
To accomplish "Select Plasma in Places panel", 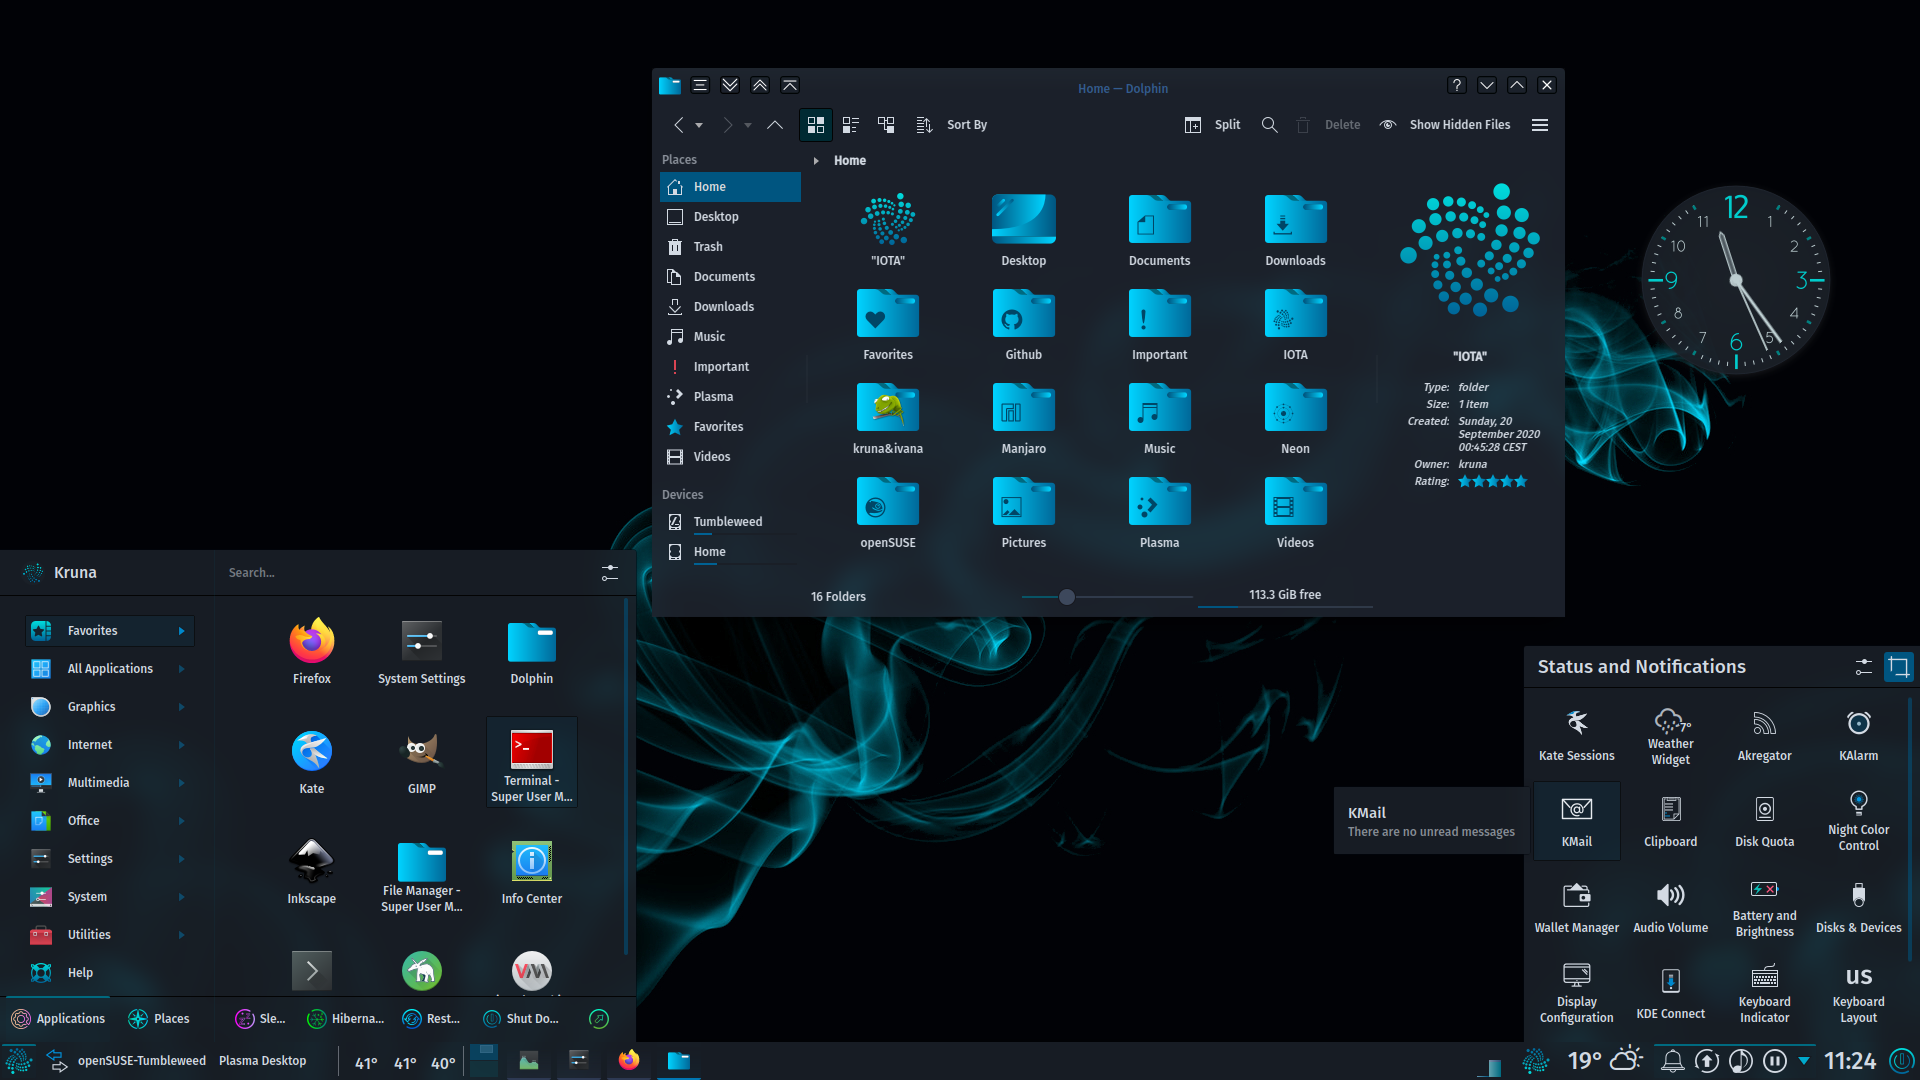I will 730,397.
